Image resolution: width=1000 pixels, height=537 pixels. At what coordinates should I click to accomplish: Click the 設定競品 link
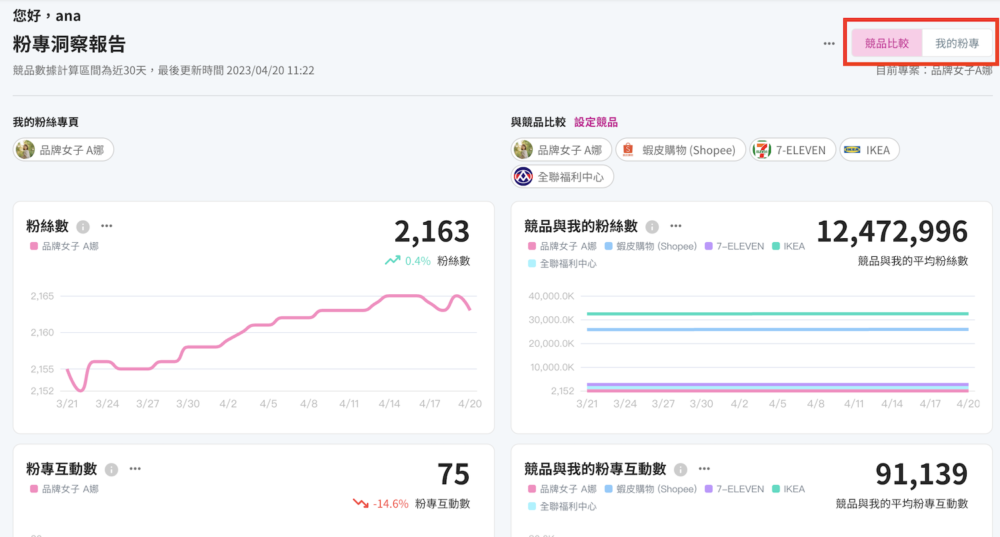[x=595, y=122]
